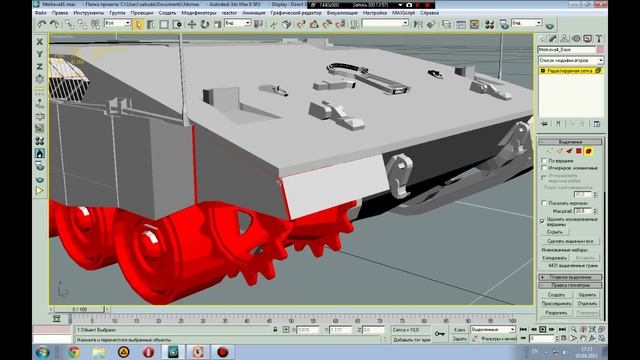Open the 'Модификаторы' menu
640x360 pixels.
pos(199,13)
